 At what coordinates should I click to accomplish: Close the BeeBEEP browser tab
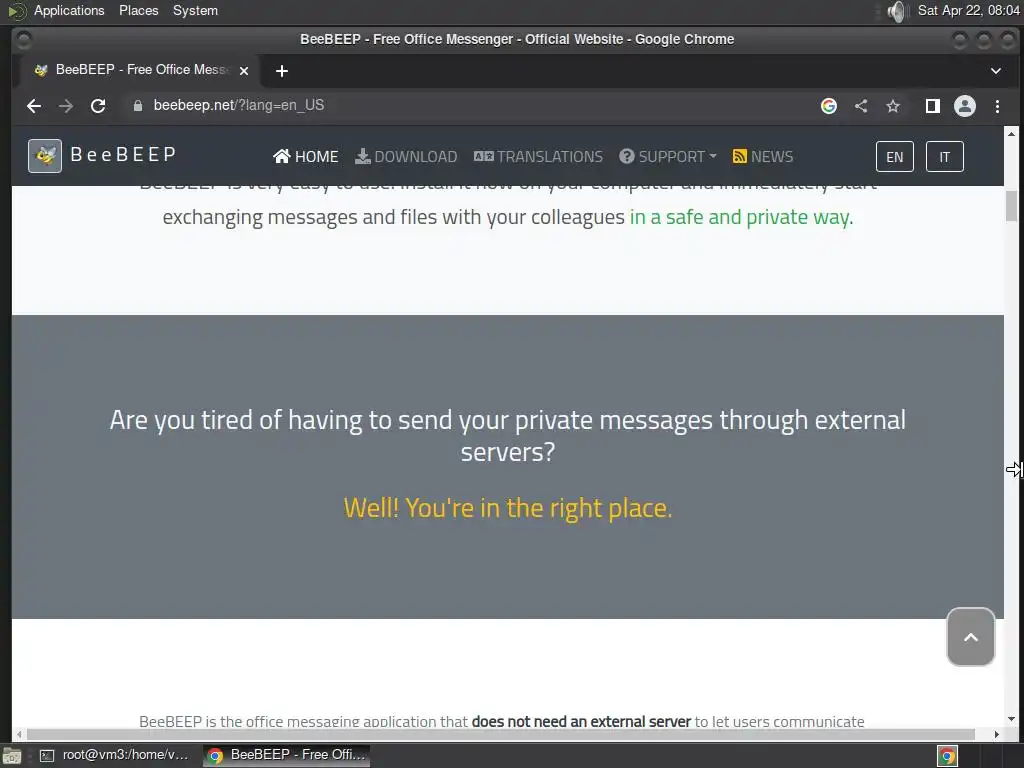coord(244,71)
